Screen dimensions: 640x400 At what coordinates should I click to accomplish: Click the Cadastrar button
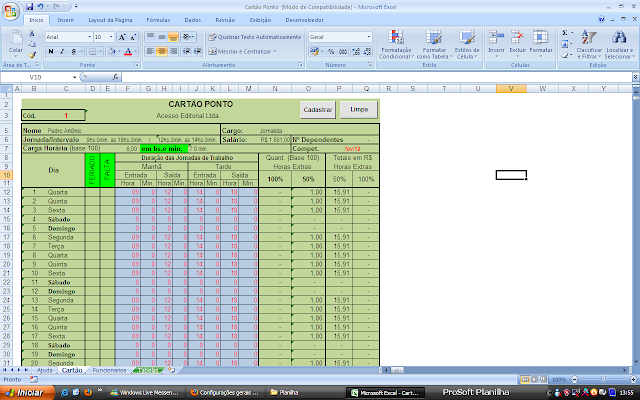318,110
